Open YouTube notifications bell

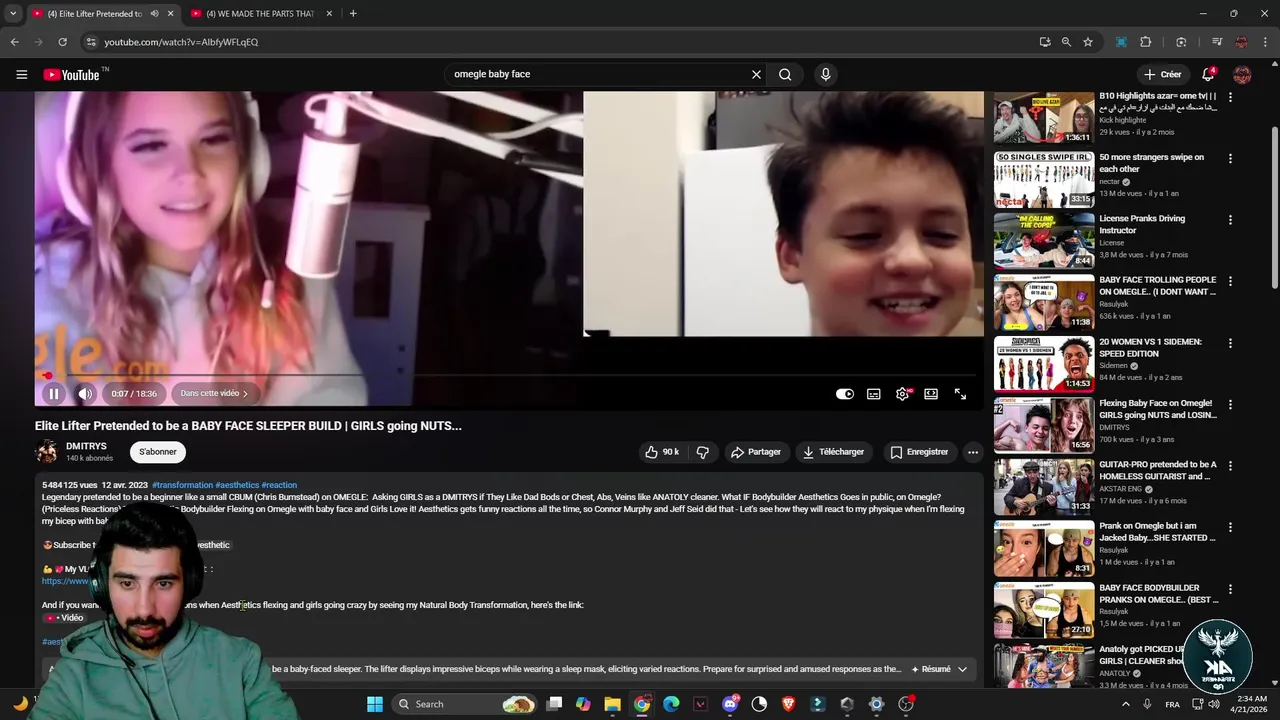pos(1208,74)
